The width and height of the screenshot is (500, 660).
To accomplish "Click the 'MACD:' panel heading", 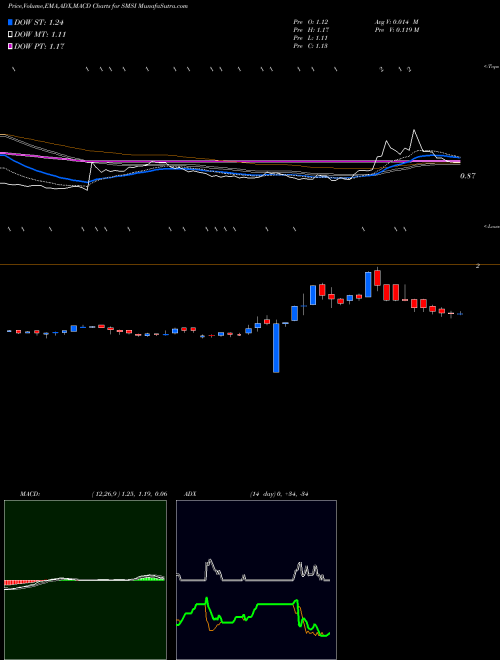I will click(30, 494).
